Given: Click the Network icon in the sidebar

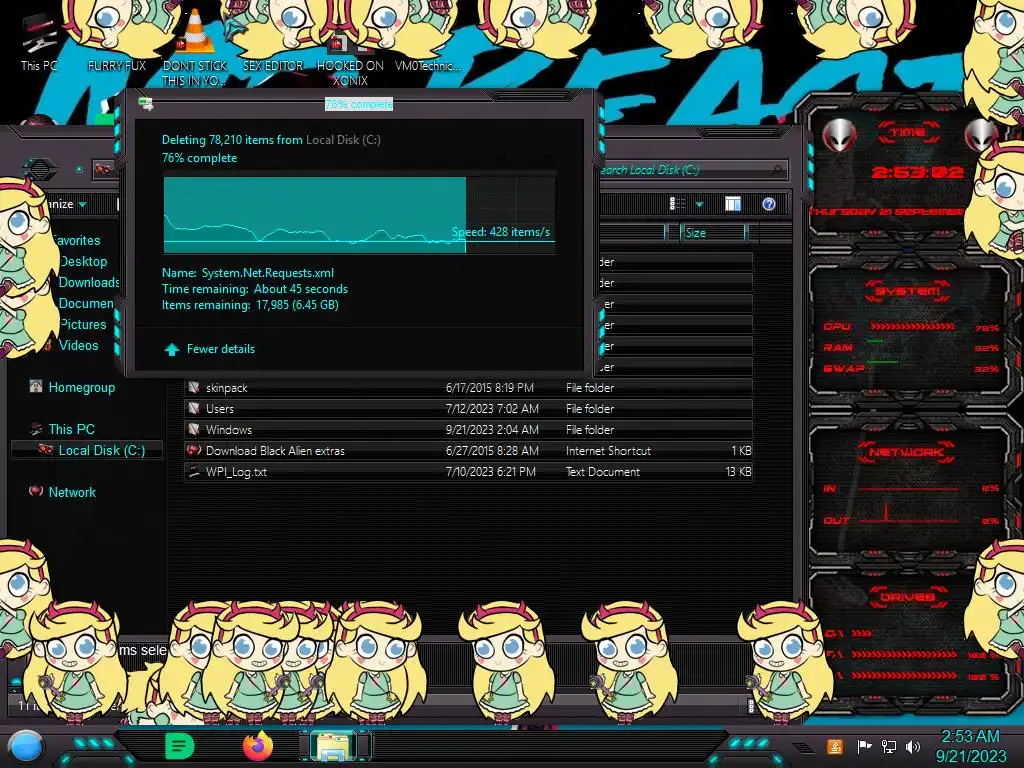Looking at the screenshot, I should 36,491.
